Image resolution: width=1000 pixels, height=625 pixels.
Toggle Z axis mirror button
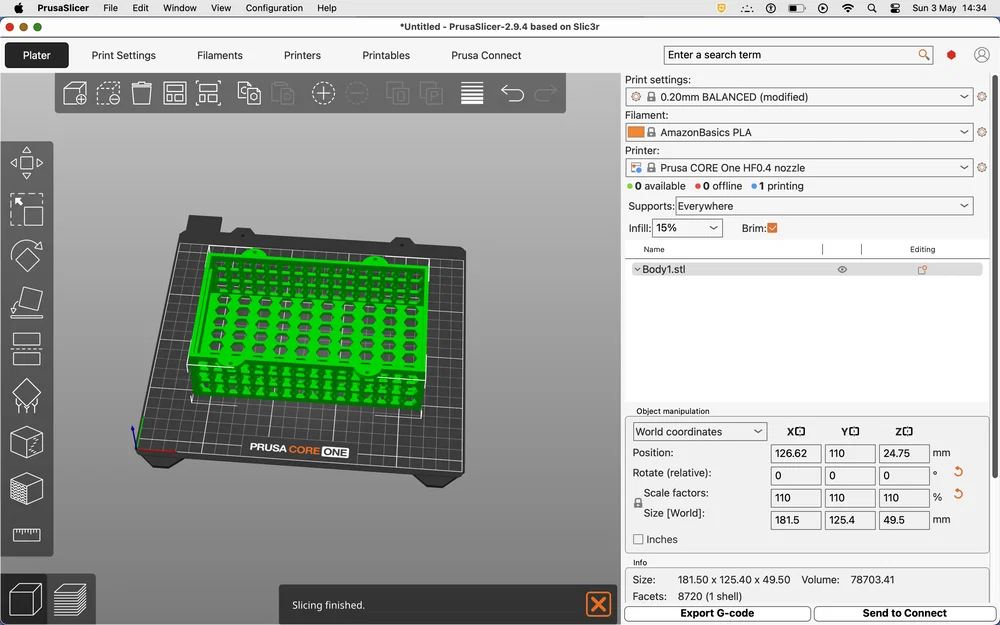(x=908, y=432)
